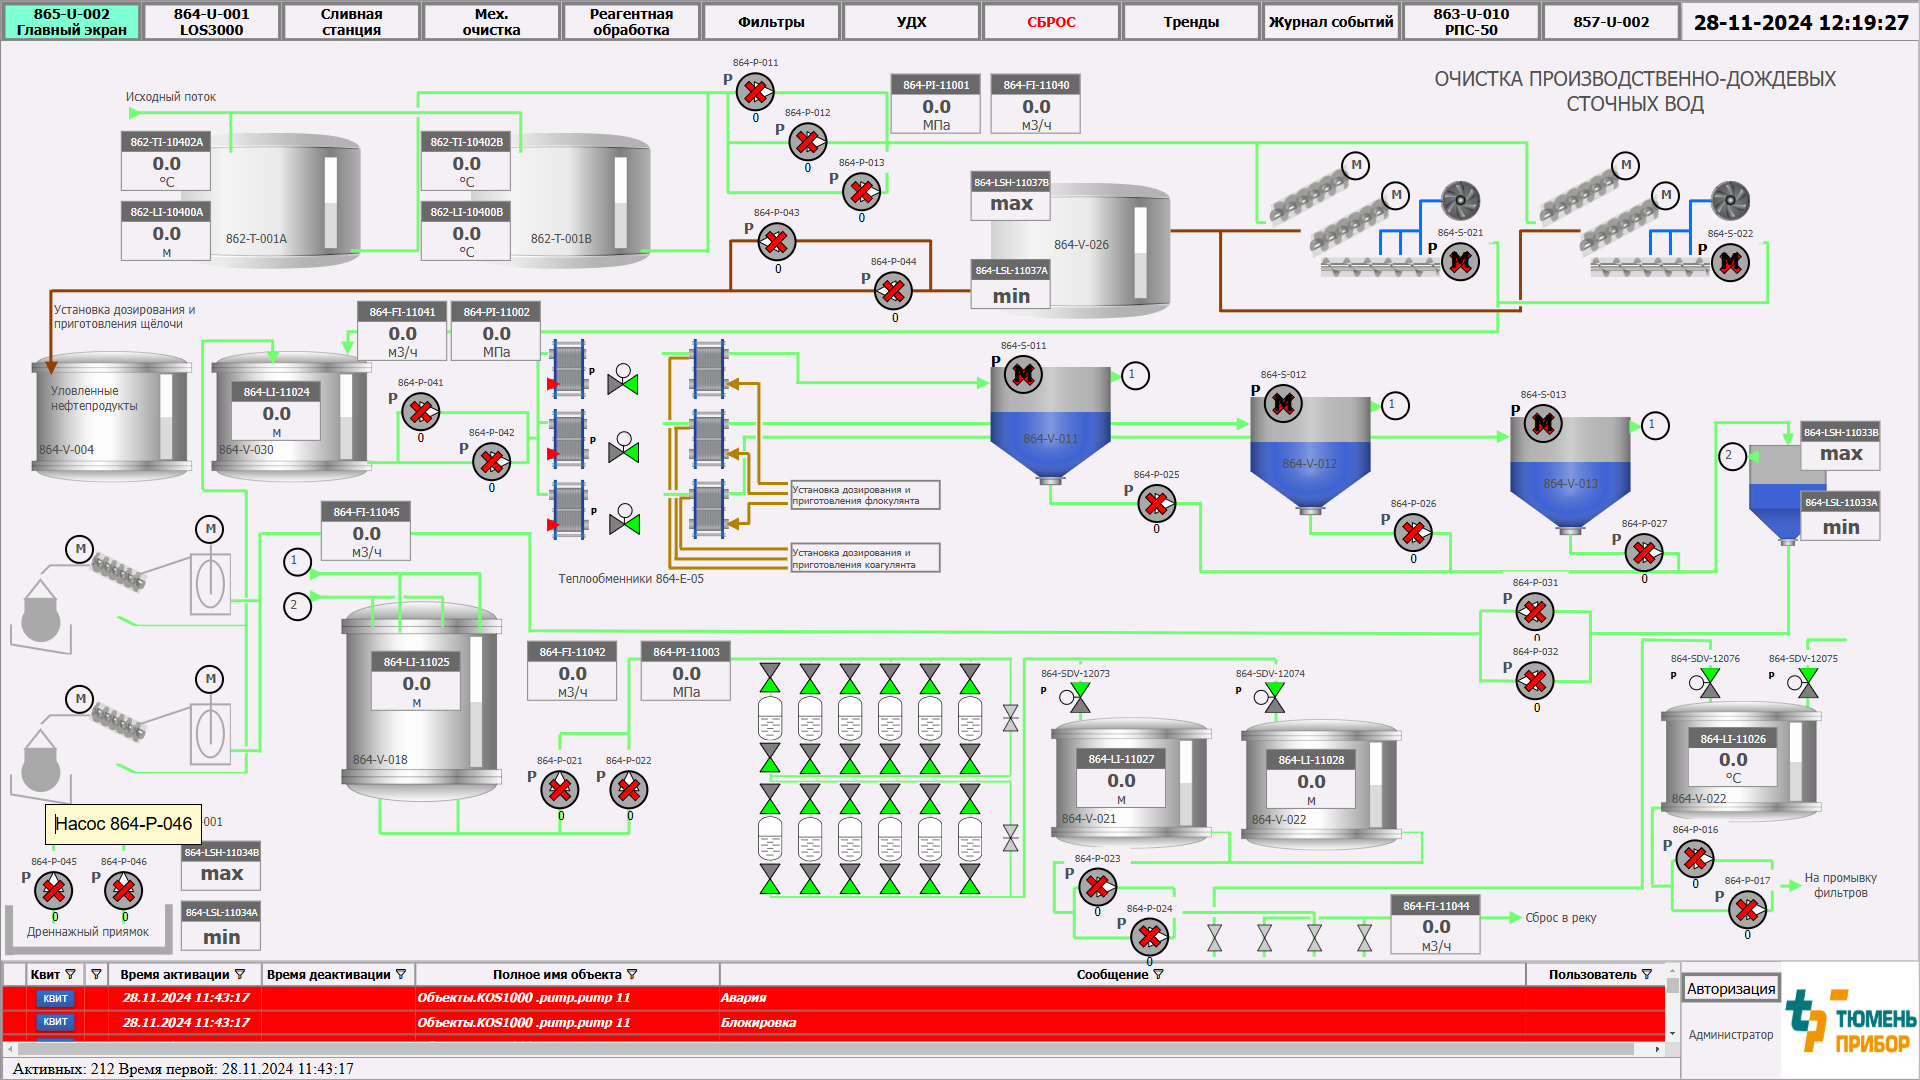The image size is (1920, 1080).
Task: Click 864-LI-11025 level value field
Action: [417, 684]
